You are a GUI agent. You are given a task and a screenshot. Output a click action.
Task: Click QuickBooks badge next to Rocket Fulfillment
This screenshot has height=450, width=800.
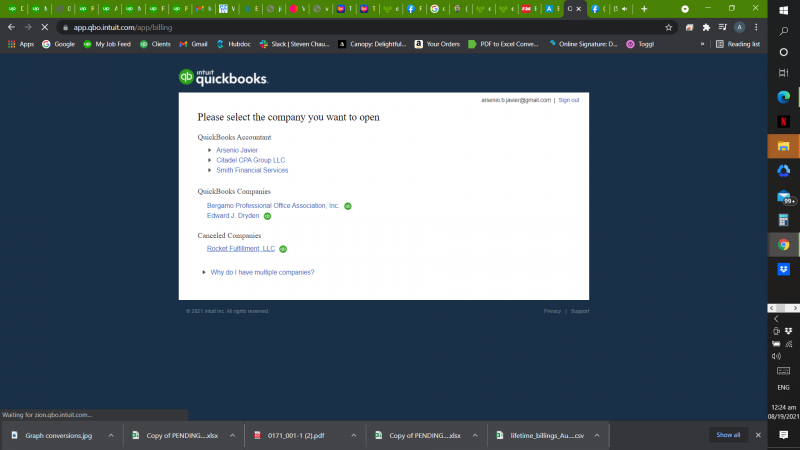click(x=283, y=249)
